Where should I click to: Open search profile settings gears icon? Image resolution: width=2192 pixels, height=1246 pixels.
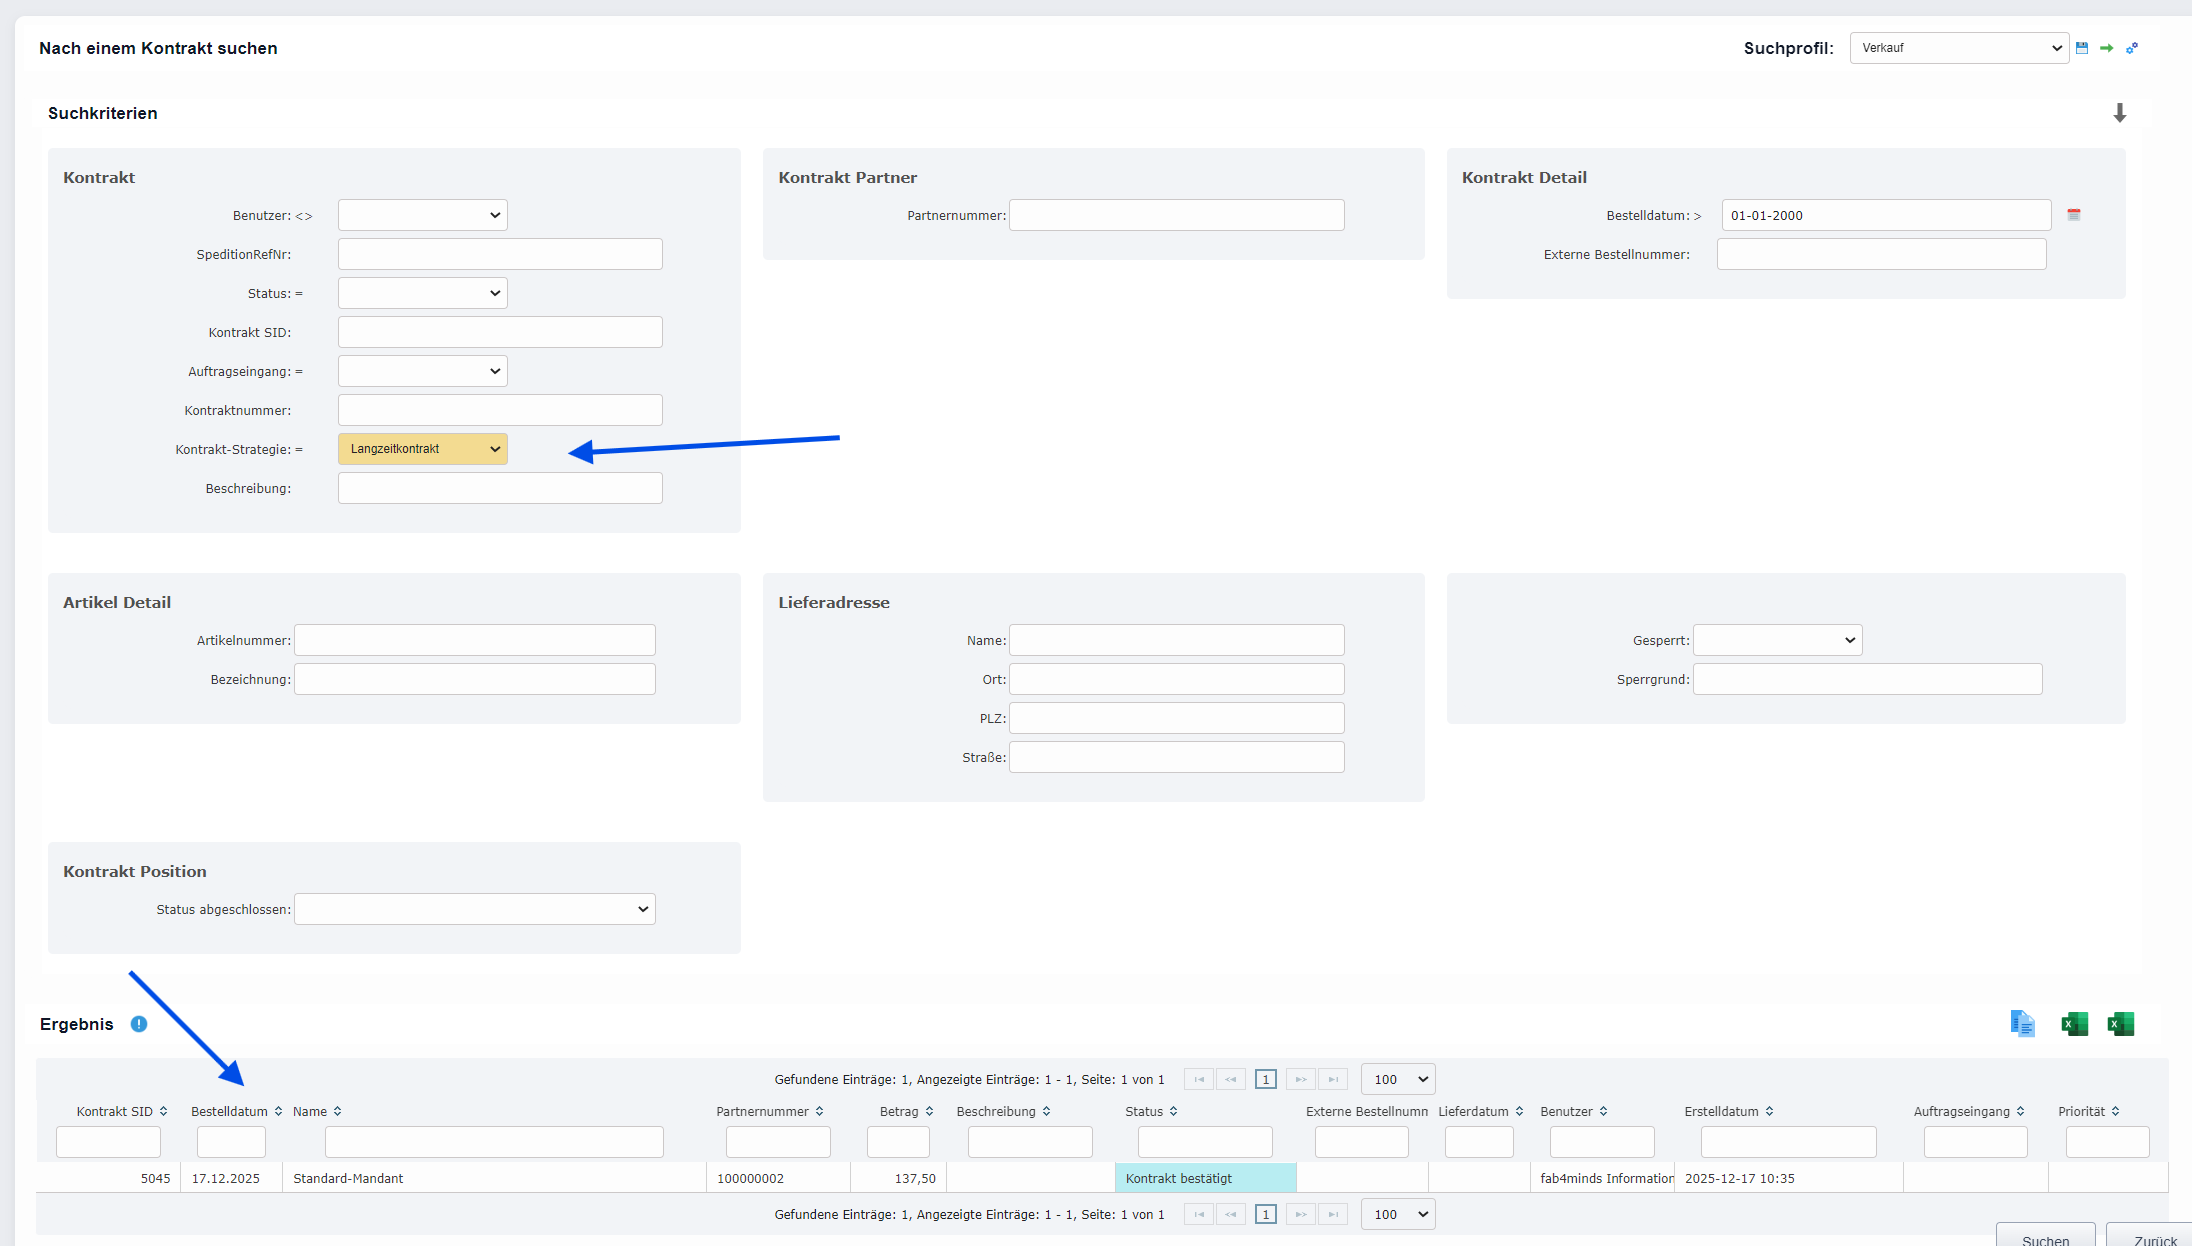click(2132, 48)
